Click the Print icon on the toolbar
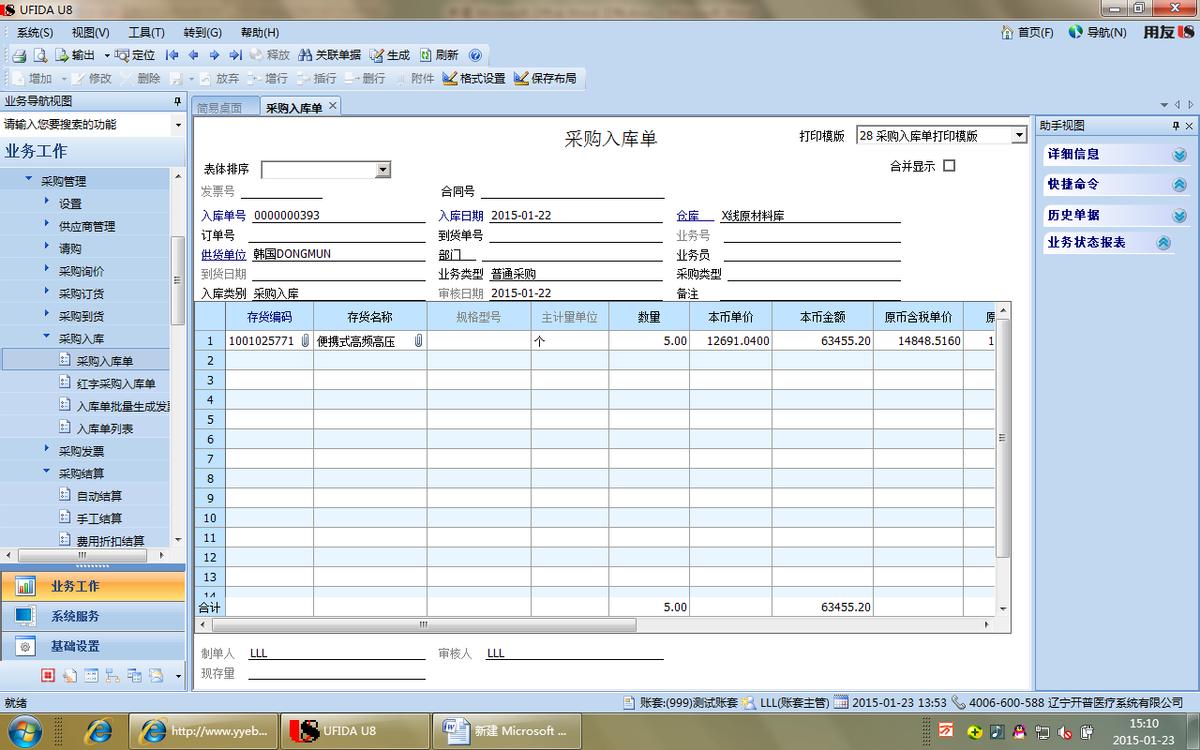Viewport: 1200px width, 750px height. [20, 56]
